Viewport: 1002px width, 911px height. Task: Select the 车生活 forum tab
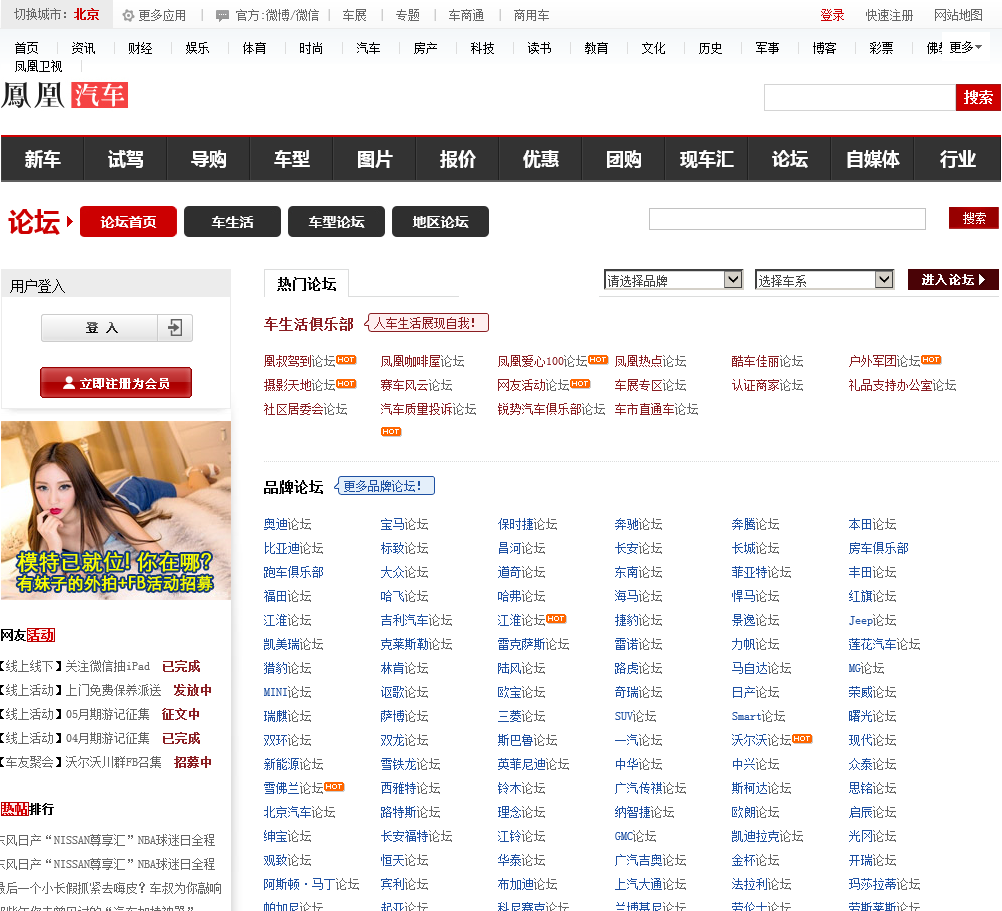tap(233, 222)
